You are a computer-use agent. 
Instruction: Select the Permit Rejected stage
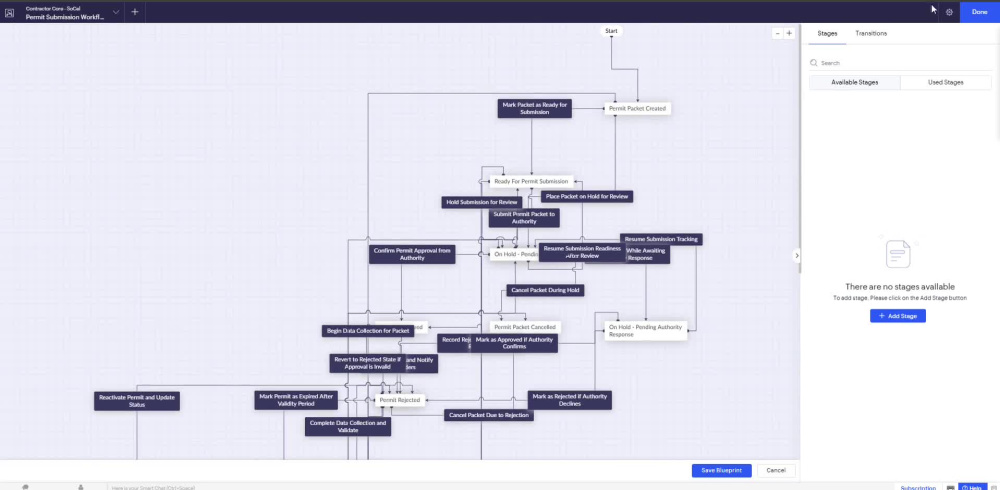pyautogui.click(x=399, y=400)
